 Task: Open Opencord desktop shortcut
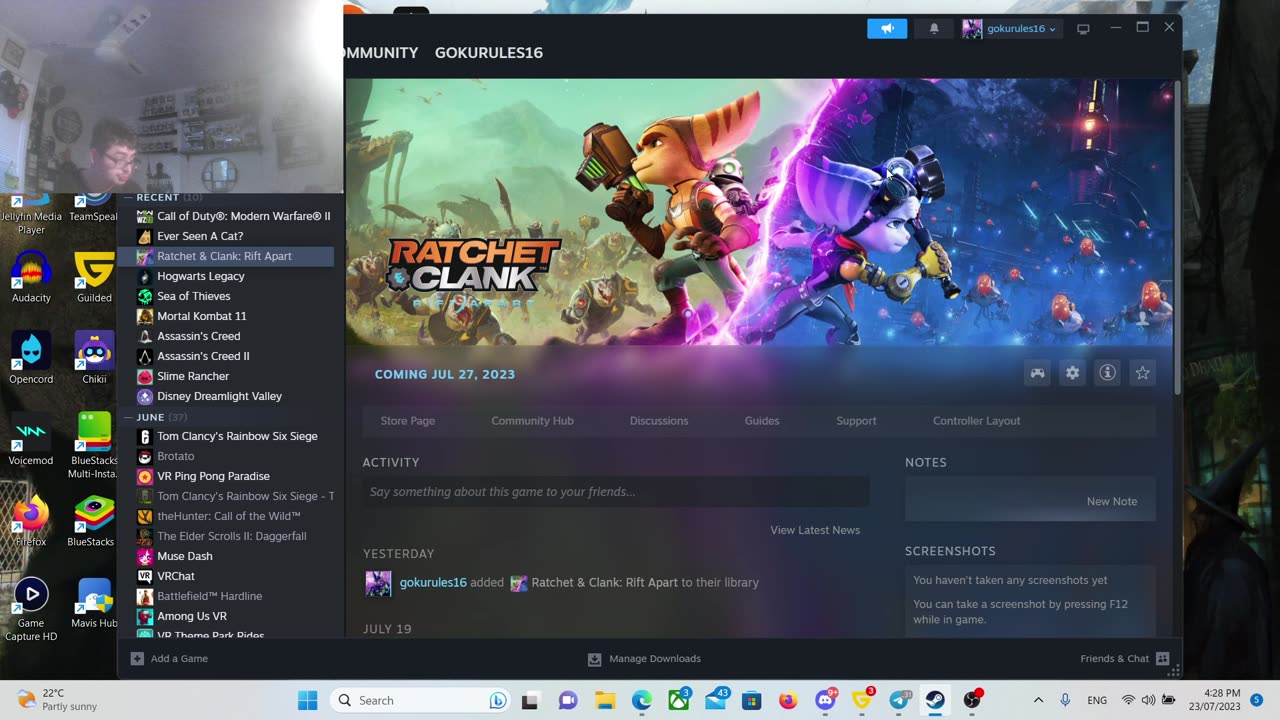pyautogui.click(x=31, y=358)
